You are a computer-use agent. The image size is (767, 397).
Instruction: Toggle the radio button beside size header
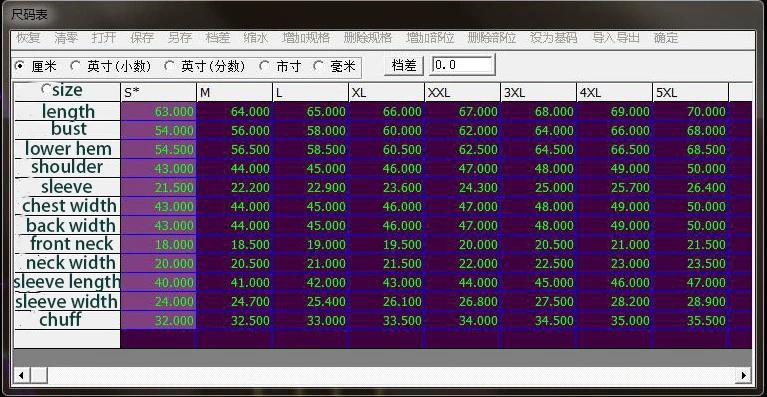(x=46, y=89)
